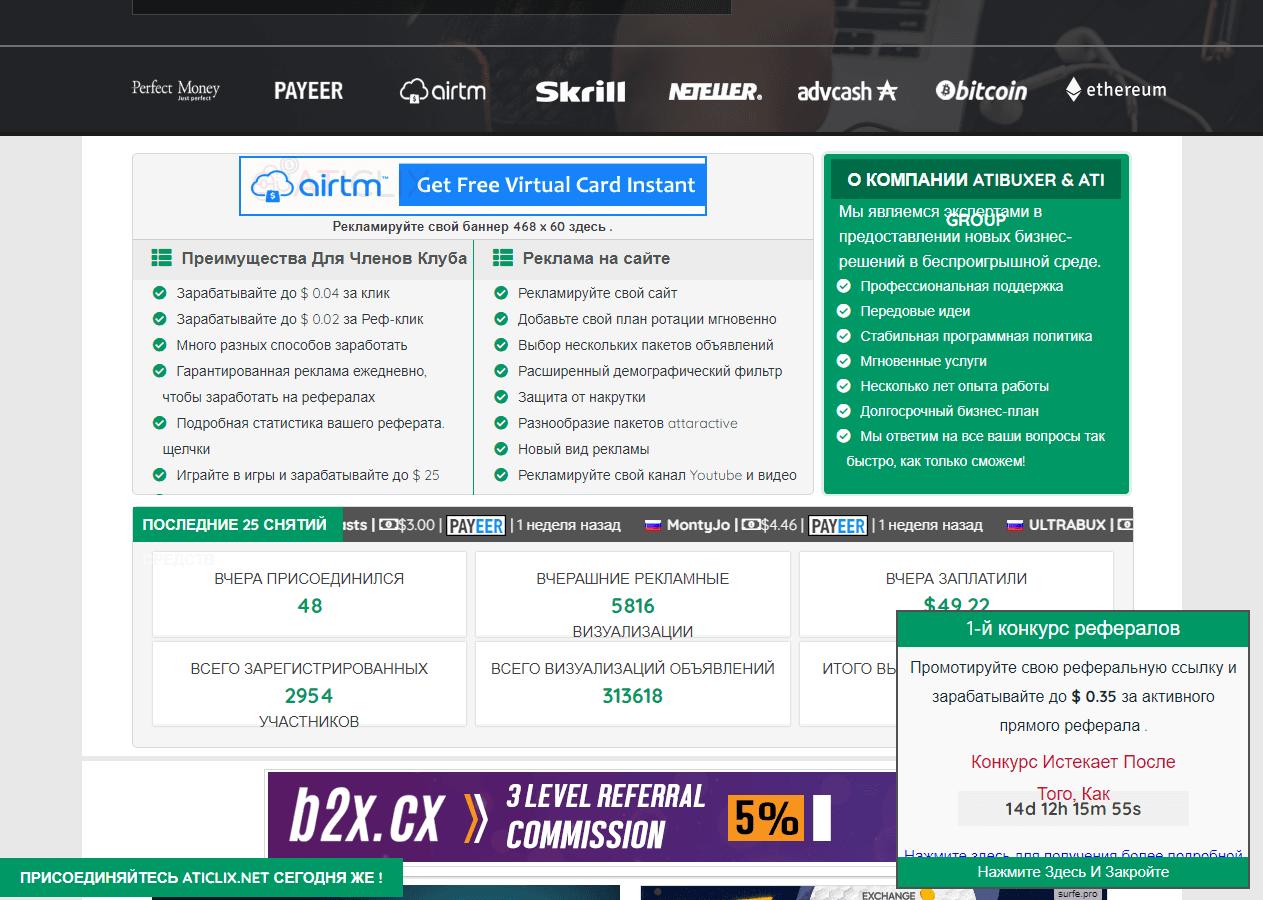
Task: Click 'Рекламируйте свой баннер 468 x 60 здесь' link
Action: [x=472, y=227]
